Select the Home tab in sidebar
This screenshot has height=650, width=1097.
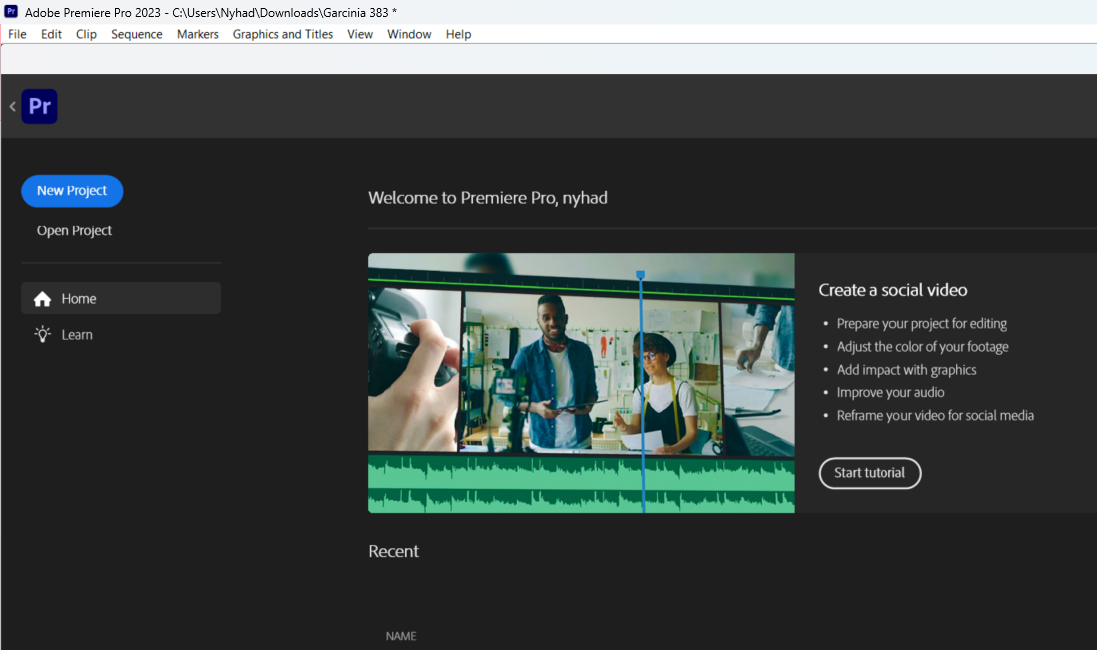click(x=121, y=298)
